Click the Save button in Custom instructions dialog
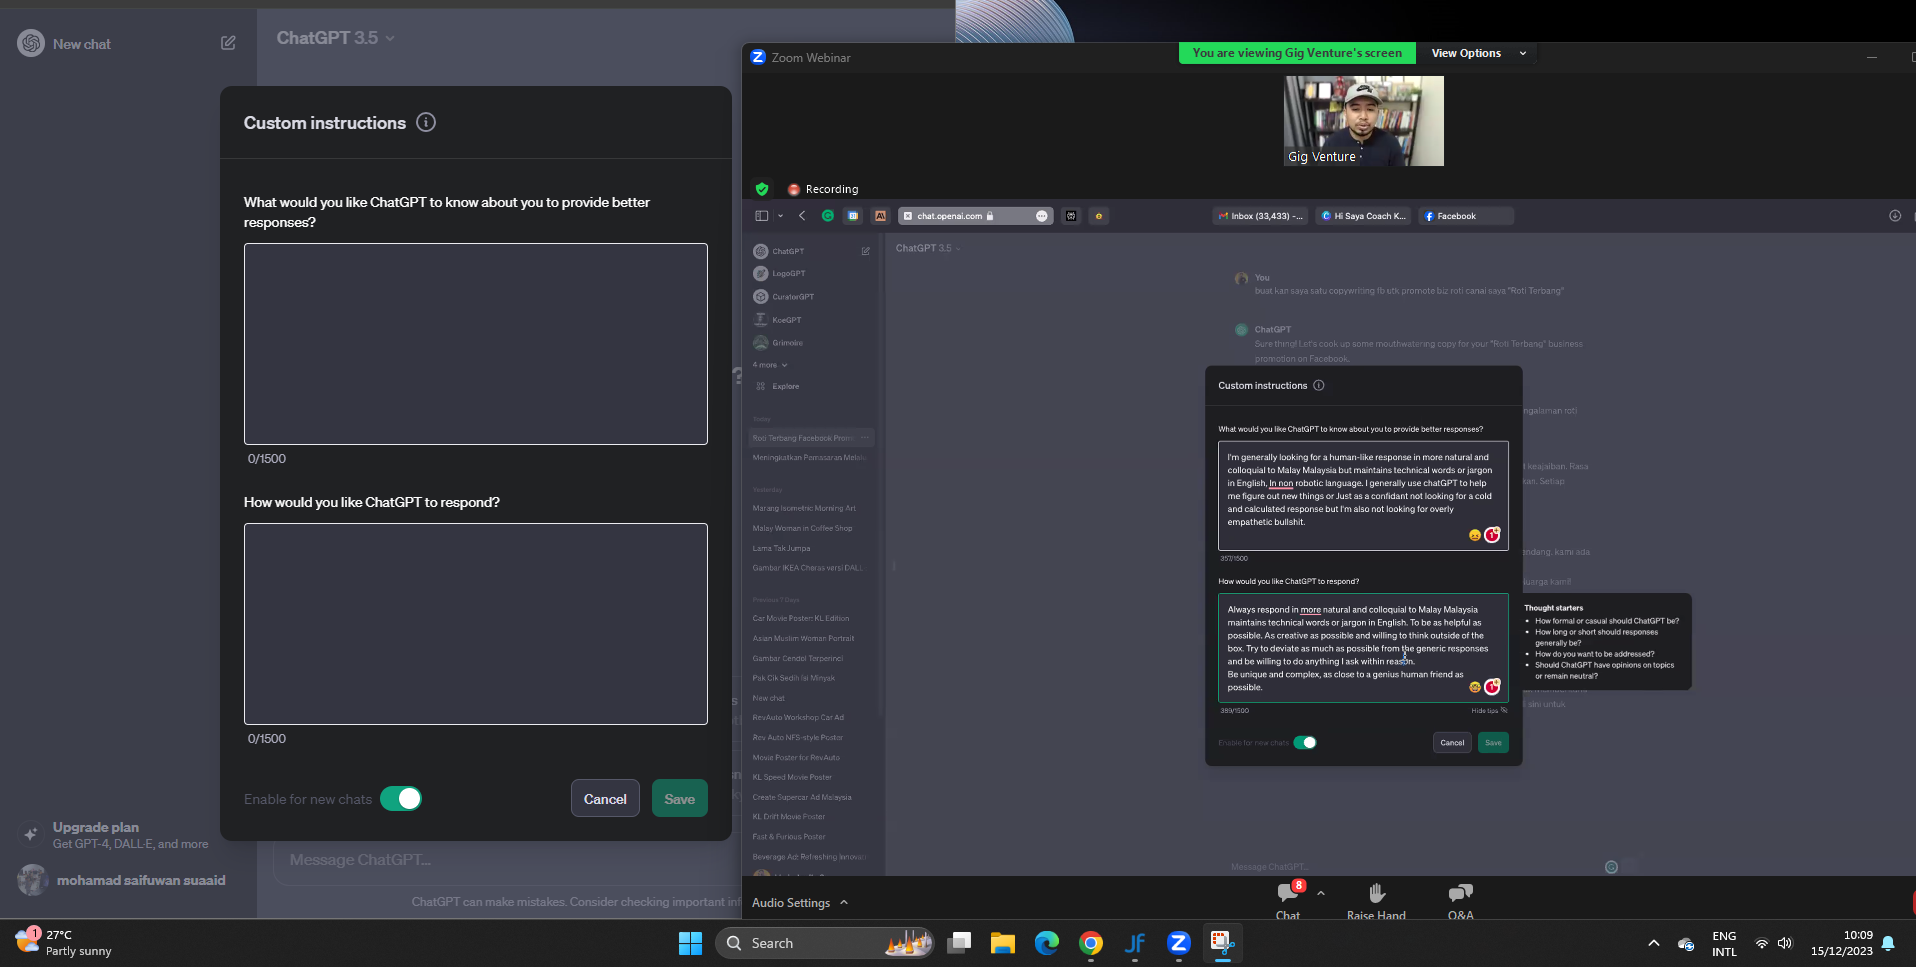The width and height of the screenshot is (1916, 967). coord(679,799)
